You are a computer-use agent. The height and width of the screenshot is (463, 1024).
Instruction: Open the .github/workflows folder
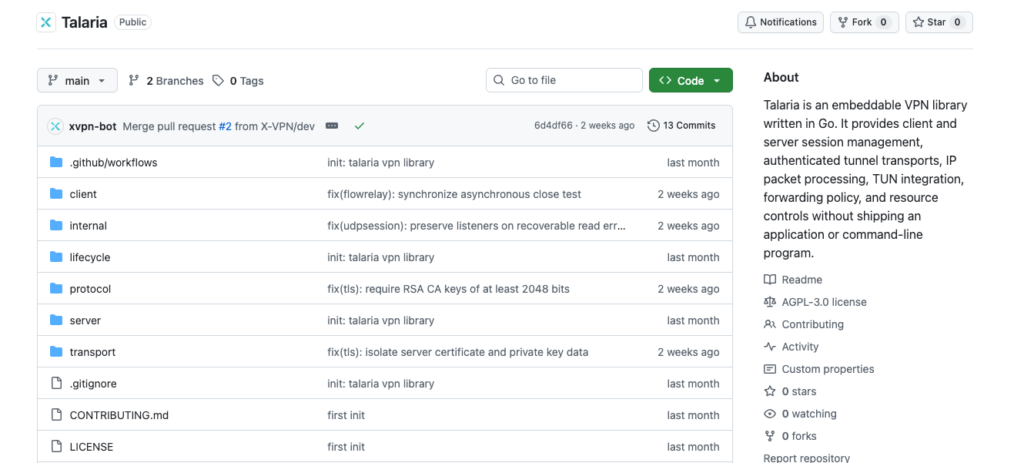click(113, 163)
